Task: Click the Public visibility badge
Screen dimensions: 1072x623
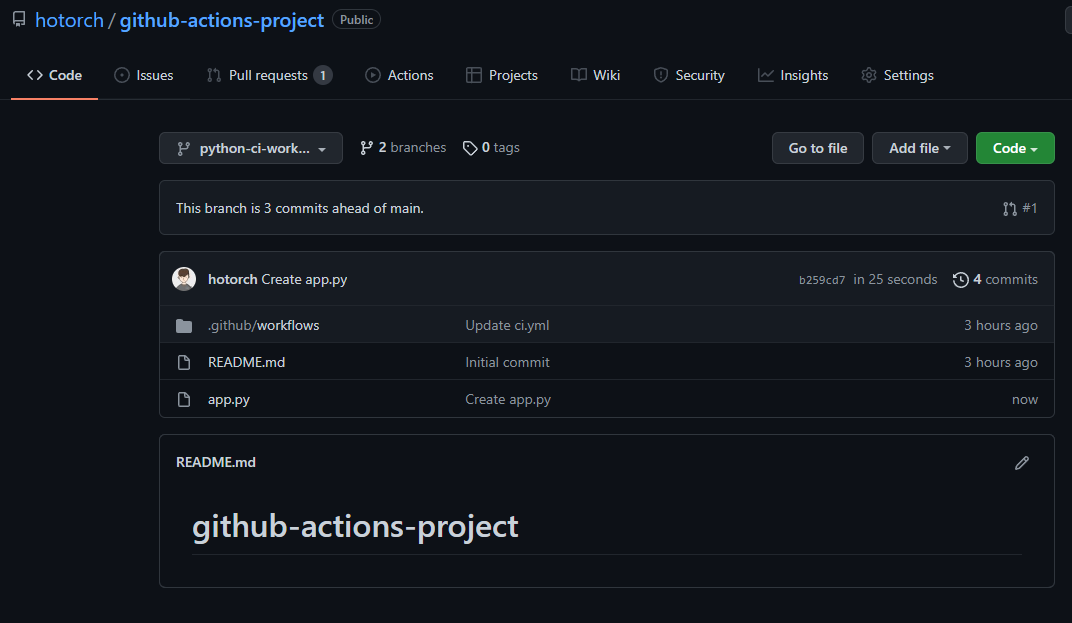Action: pos(356,20)
